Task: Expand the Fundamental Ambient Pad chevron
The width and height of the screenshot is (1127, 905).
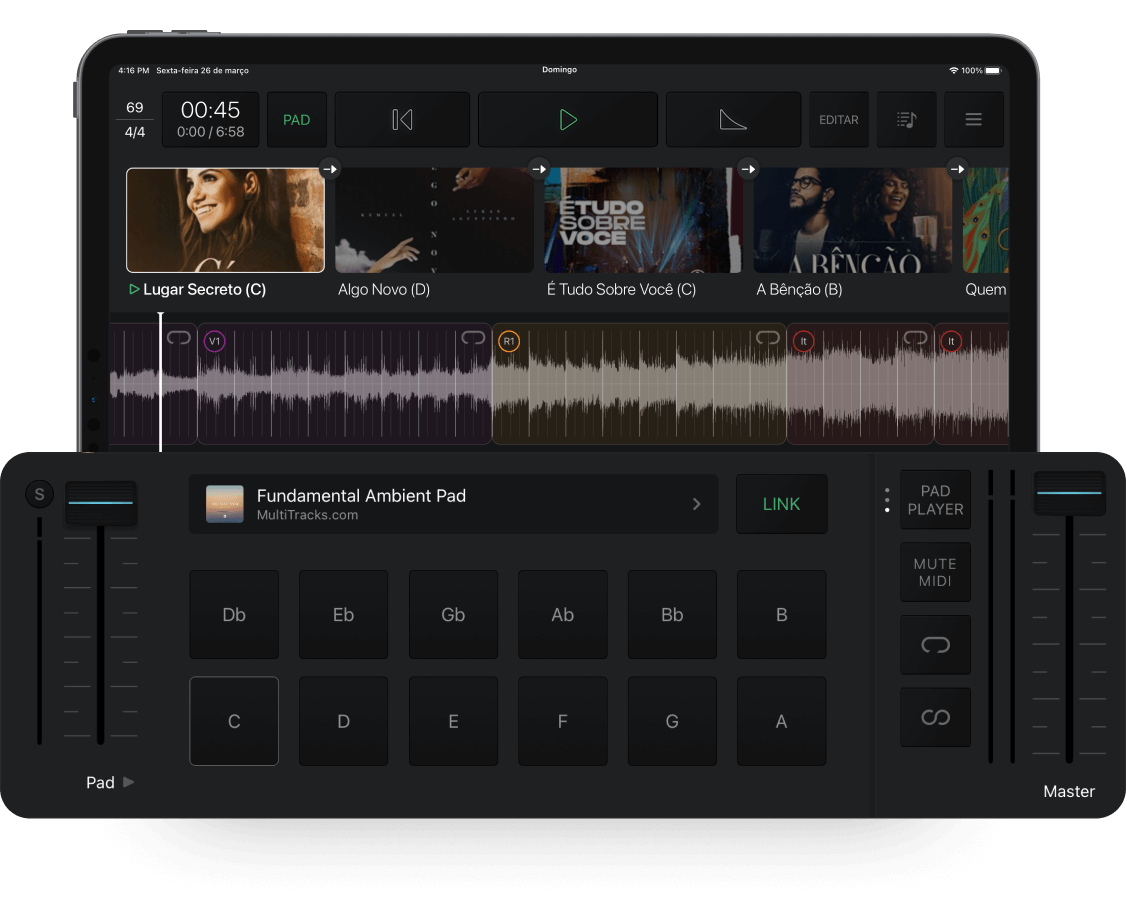Action: (697, 504)
